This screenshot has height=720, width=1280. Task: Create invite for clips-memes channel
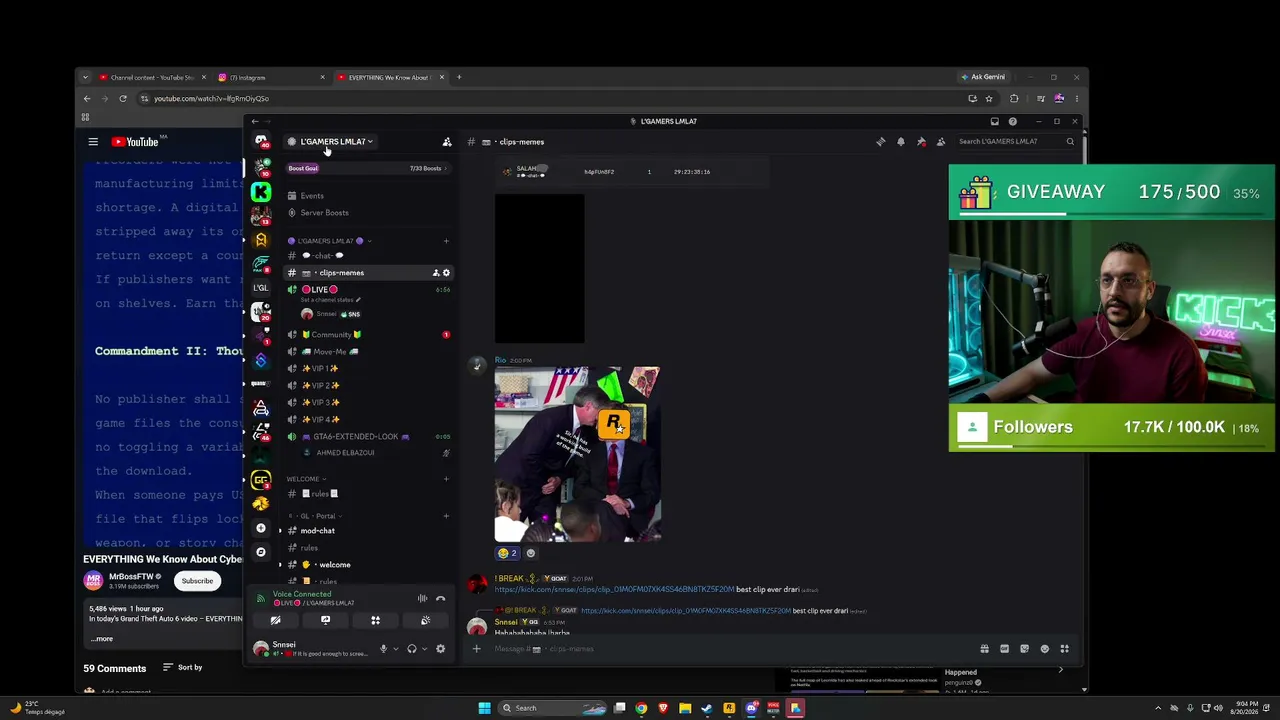tap(436, 273)
